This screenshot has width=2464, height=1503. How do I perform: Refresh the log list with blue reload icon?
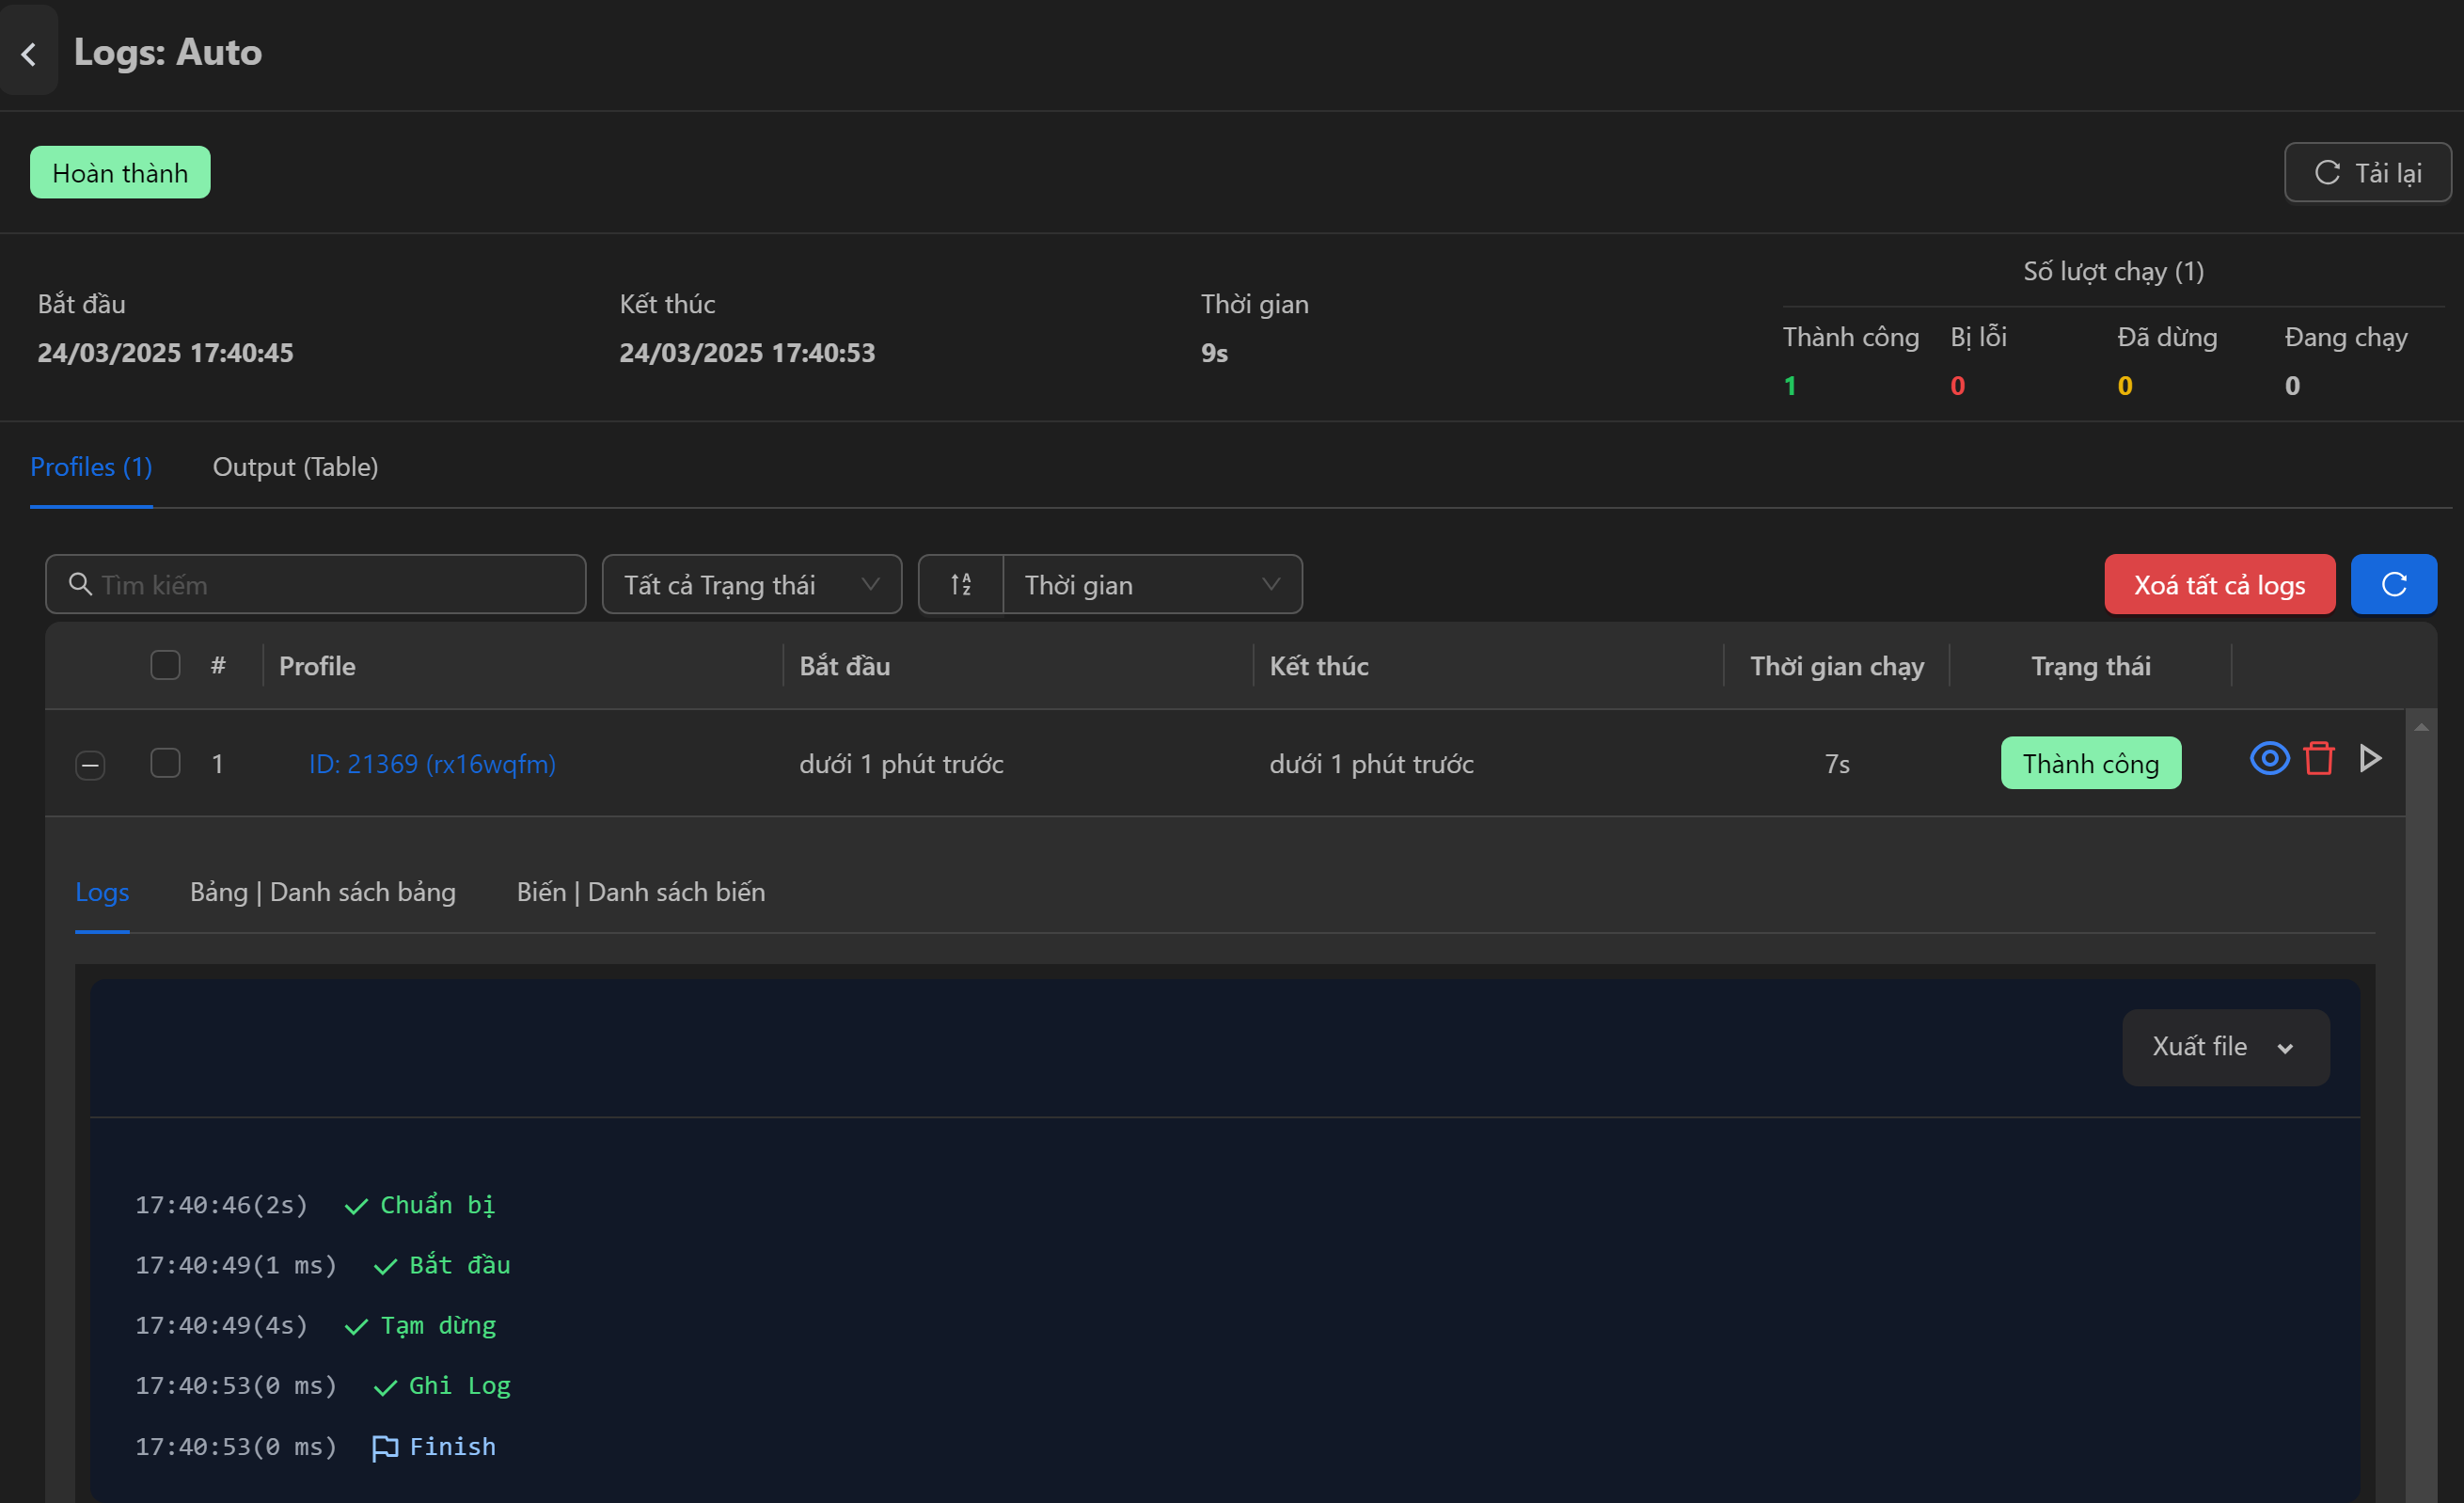(x=2394, y=584)
